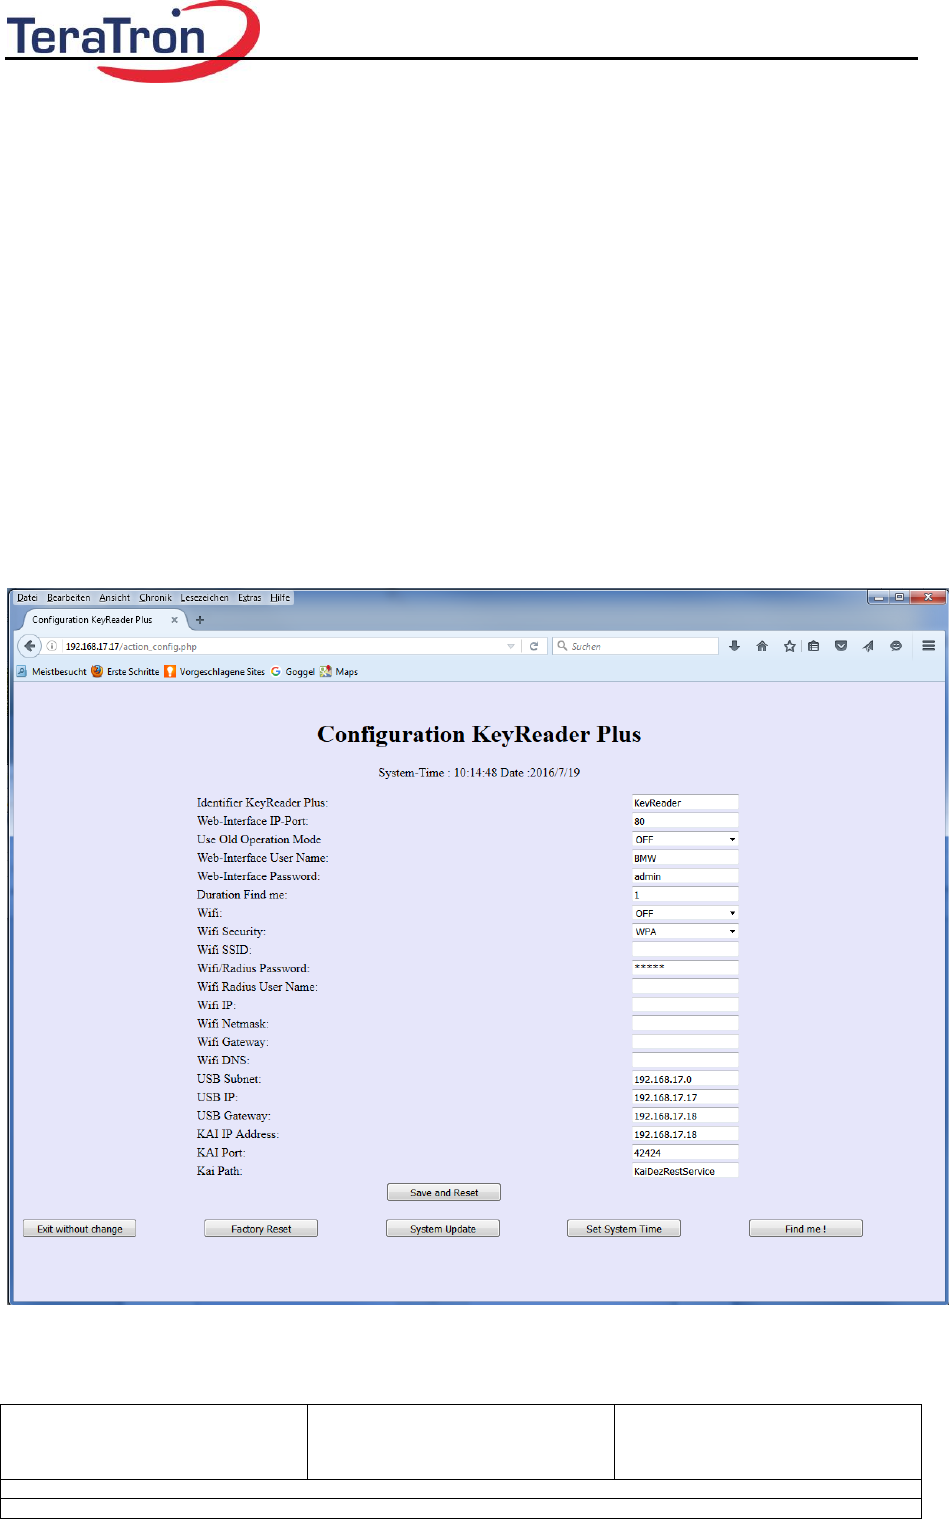The image size is (949, 1519).
Task: Expand the Wifi OFF dropdown
Action: coord(685,913)
